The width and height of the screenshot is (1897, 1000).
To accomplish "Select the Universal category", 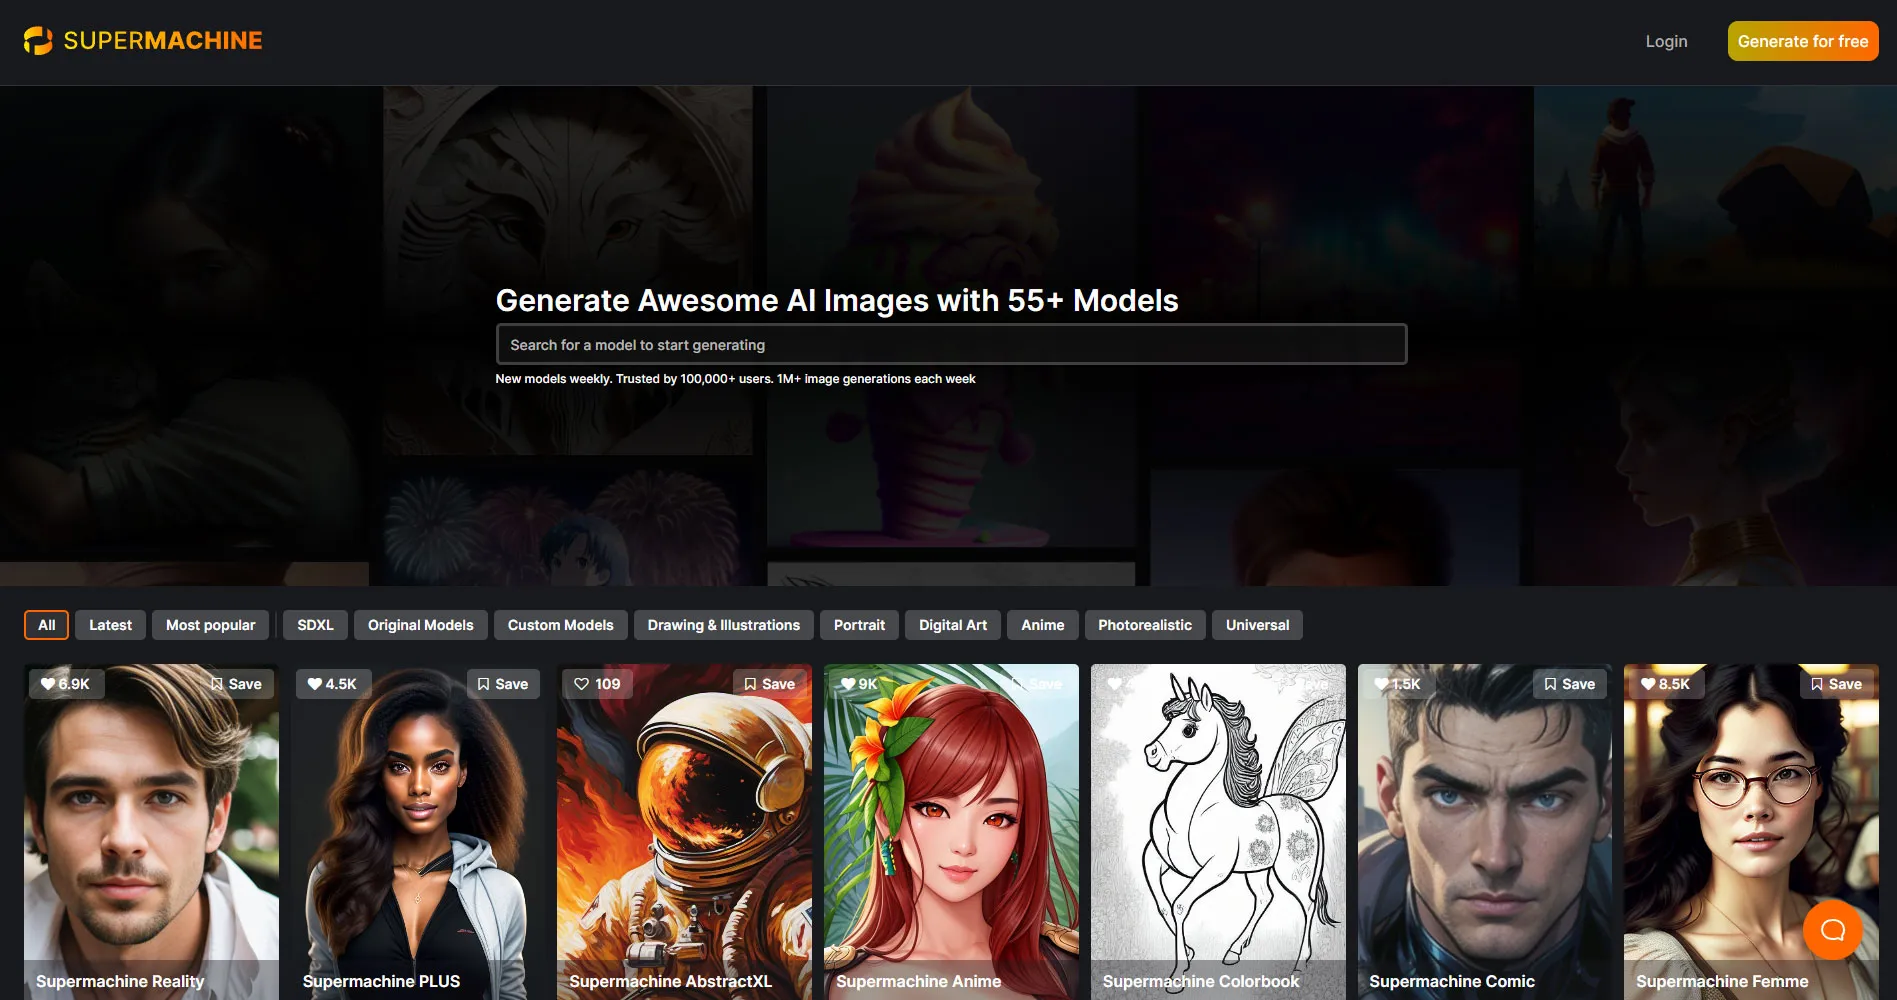I will coord(1257,625).
